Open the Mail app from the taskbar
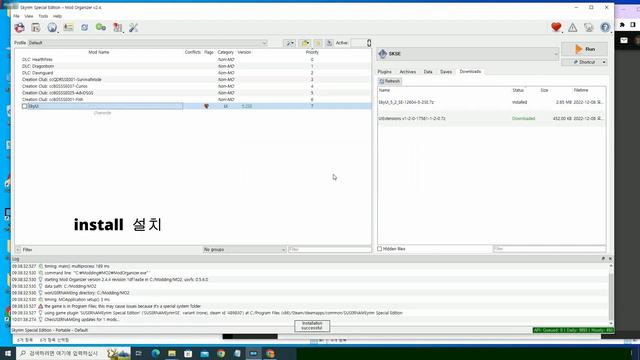Screen dimensions: 640x360 point(204,353)
